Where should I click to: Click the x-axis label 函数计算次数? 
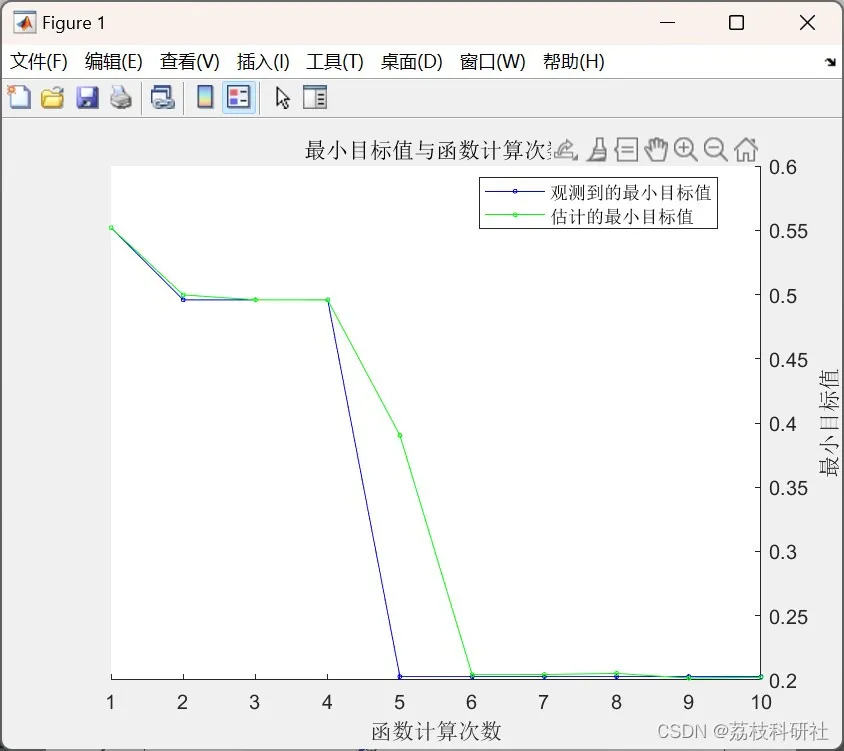pyautogui.click(x=436, y=731)
